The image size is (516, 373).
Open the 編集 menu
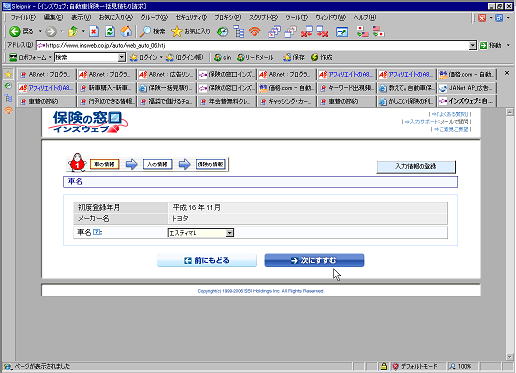tap(53, 17)
